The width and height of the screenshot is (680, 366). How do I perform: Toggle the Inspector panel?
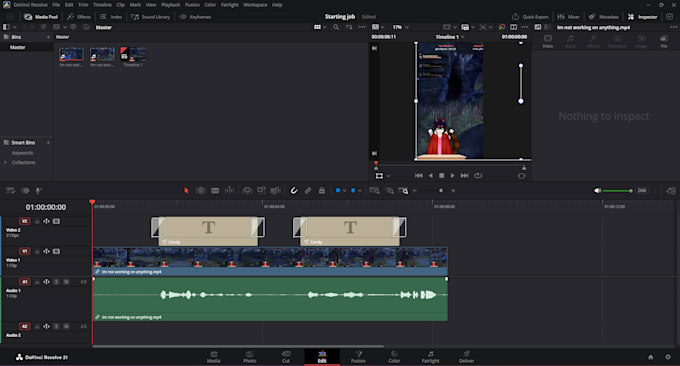coord(643,17)
